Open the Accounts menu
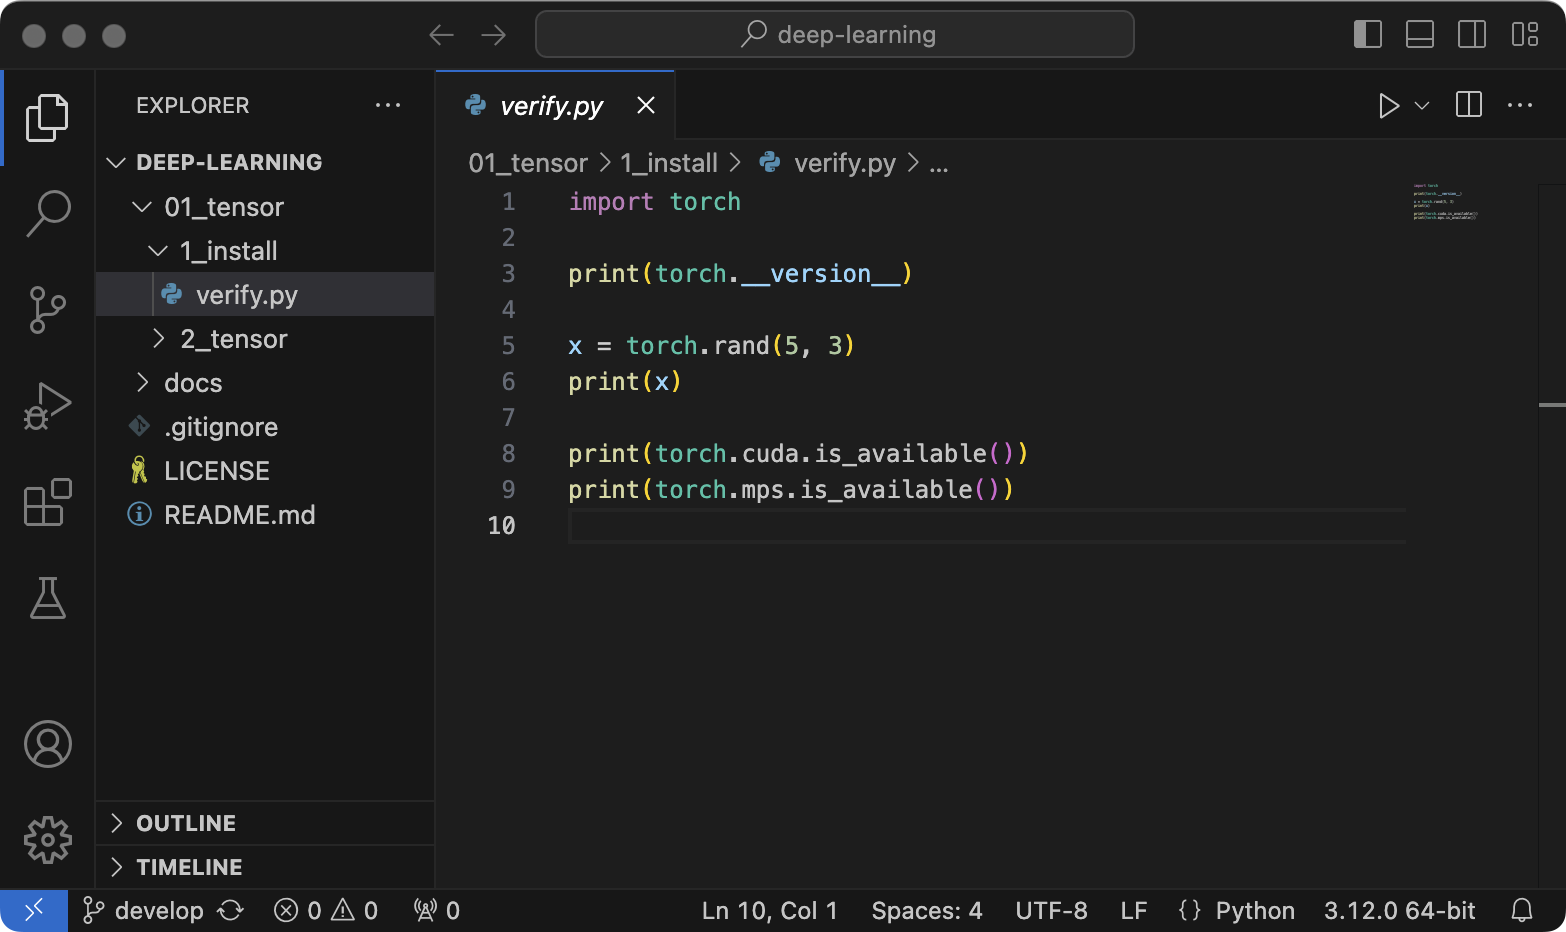This screenshot has width=1566, height=932. (47, 744)
